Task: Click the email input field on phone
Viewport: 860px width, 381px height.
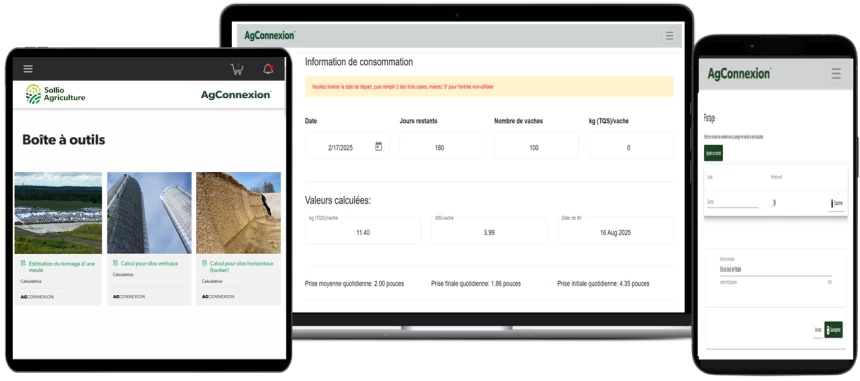Action: [x=733, y=202]
